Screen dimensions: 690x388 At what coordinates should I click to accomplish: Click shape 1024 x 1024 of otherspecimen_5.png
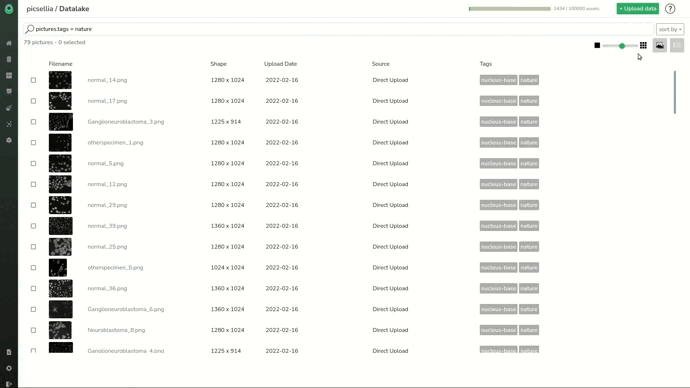point(227,267)
